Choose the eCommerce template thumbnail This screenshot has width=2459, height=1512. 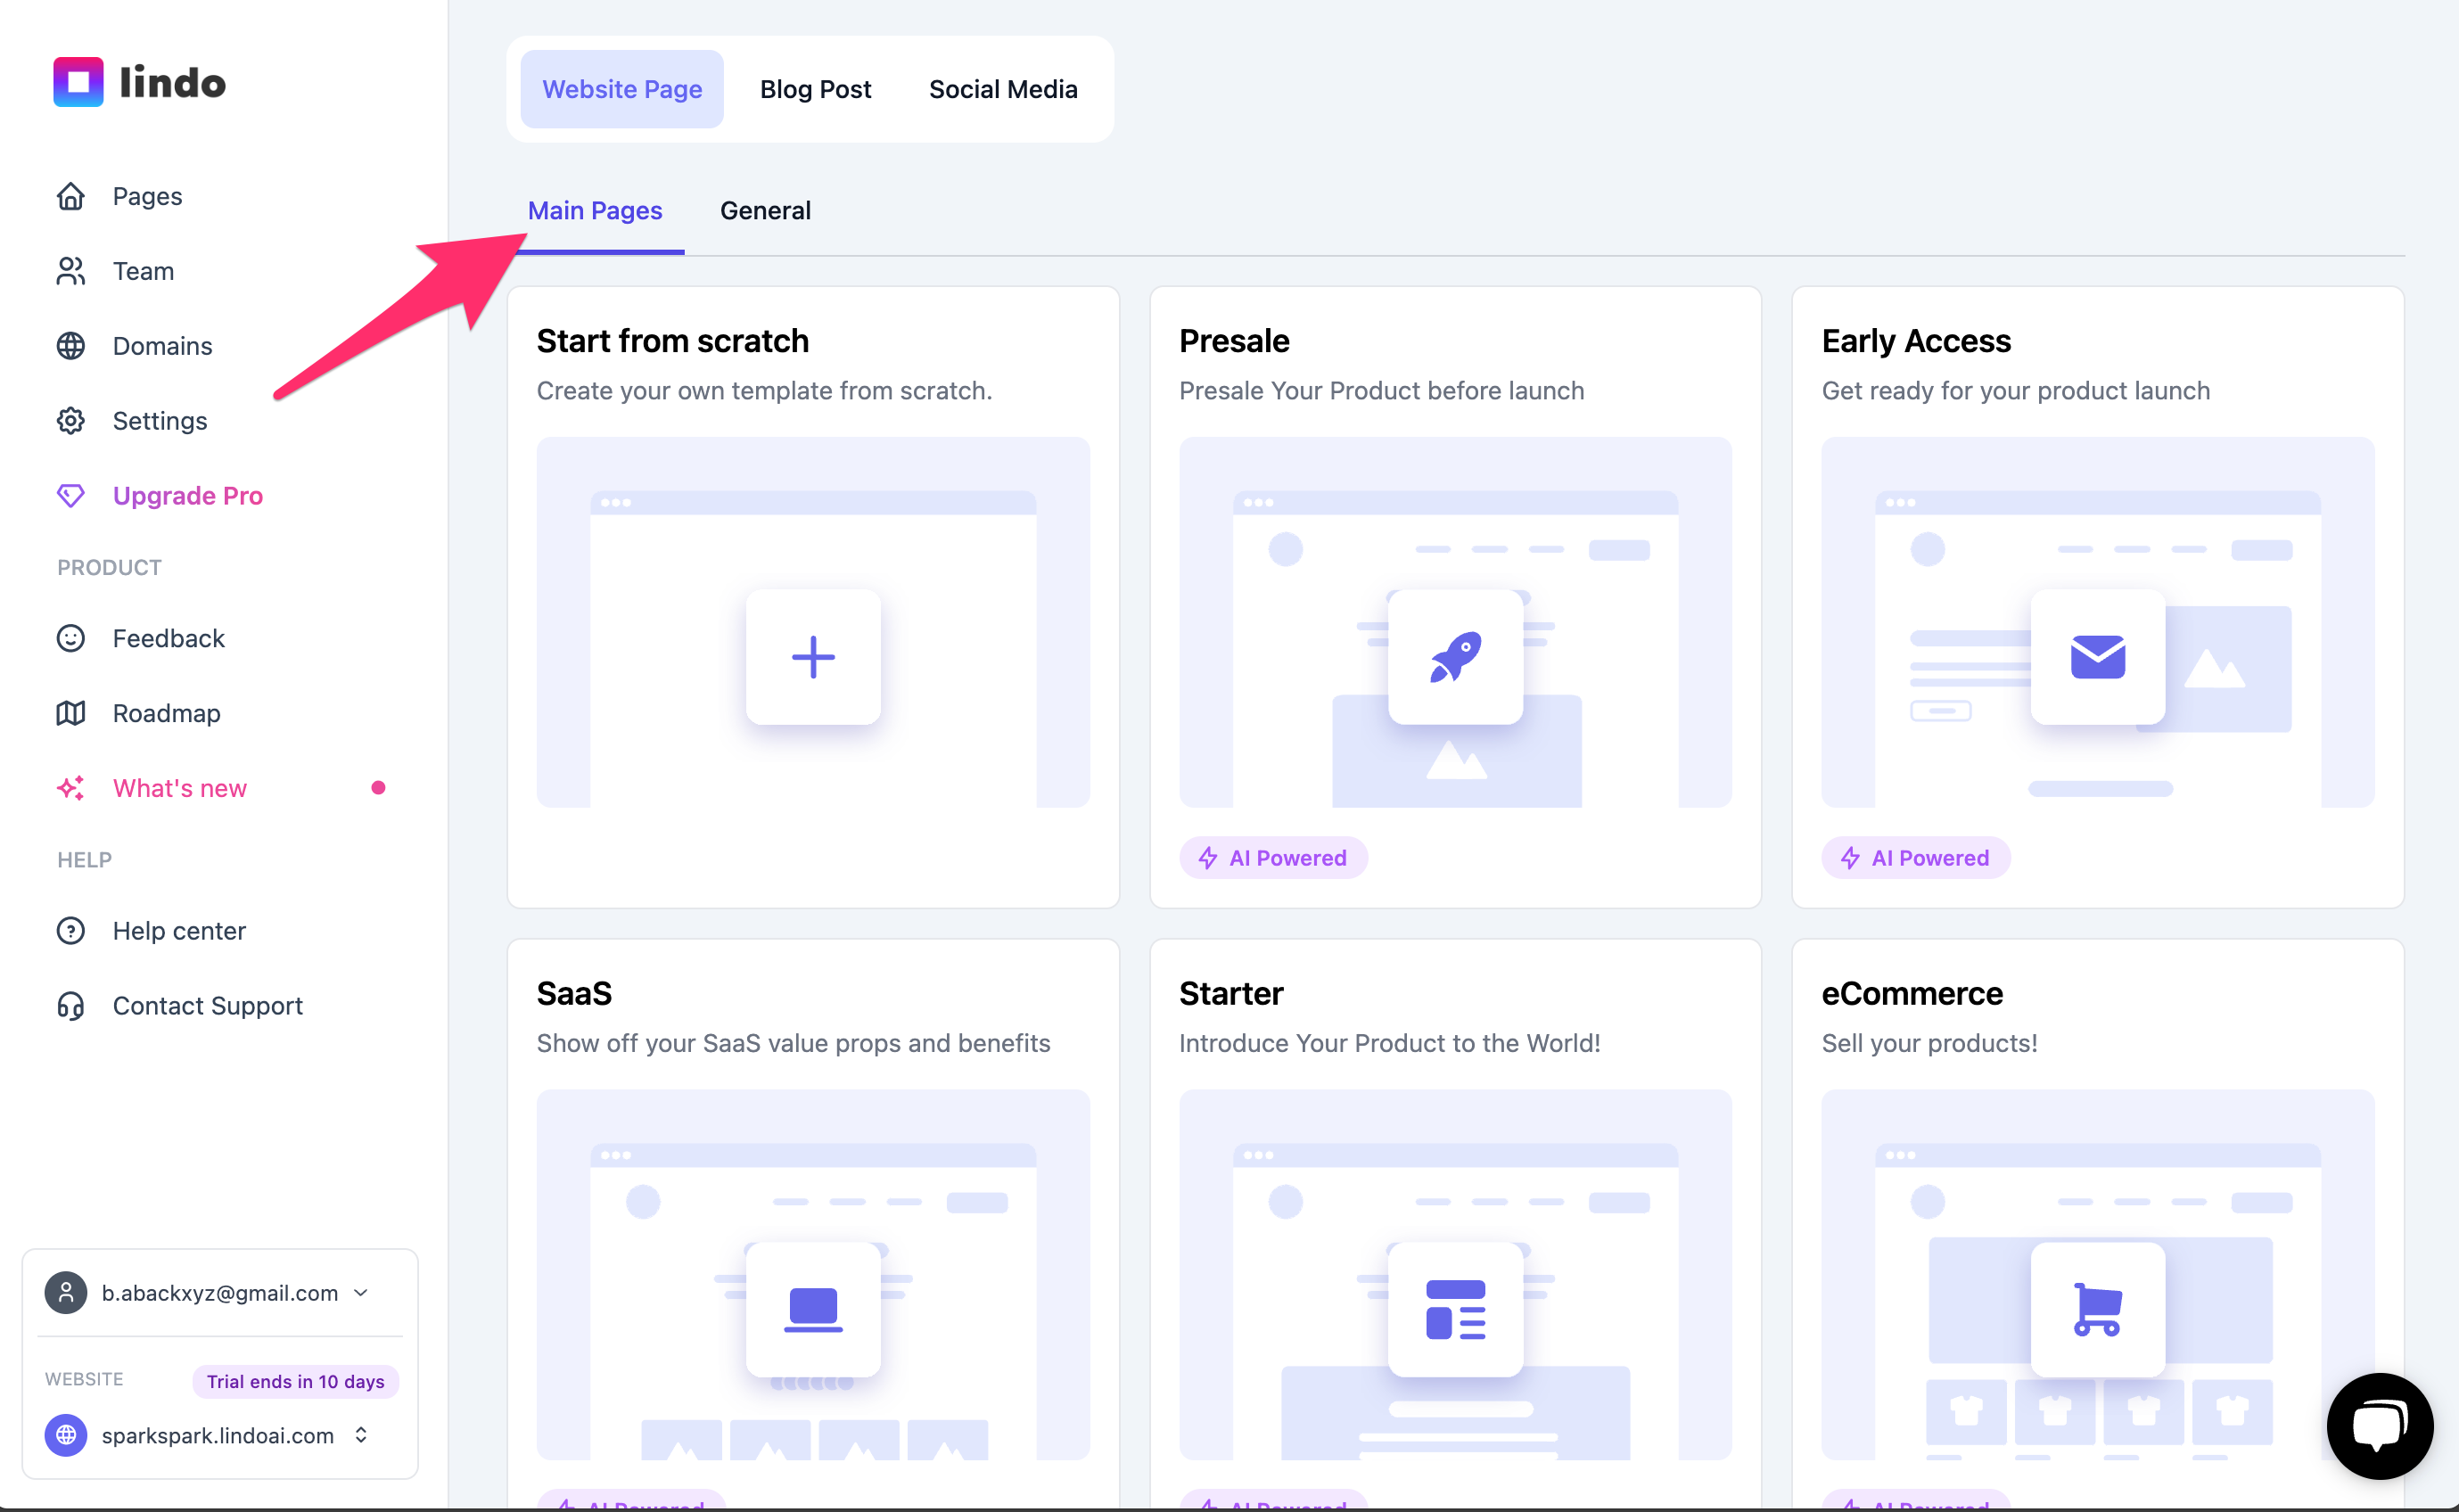[x=2097, y=1275]
